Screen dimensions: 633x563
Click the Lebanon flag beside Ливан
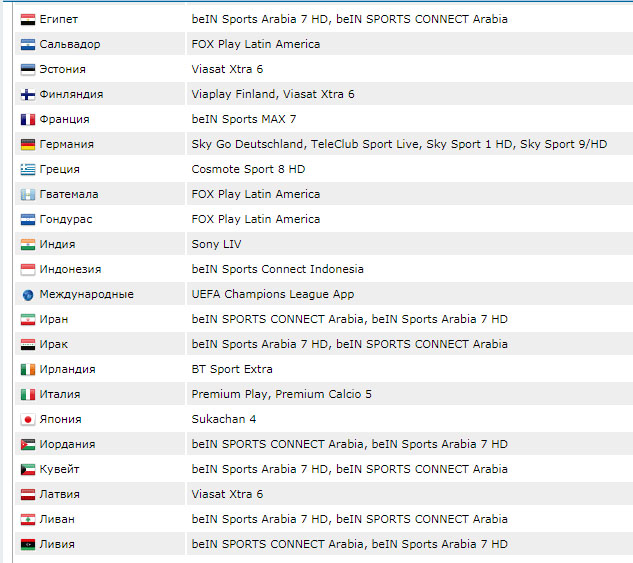(x=28, y=520)
